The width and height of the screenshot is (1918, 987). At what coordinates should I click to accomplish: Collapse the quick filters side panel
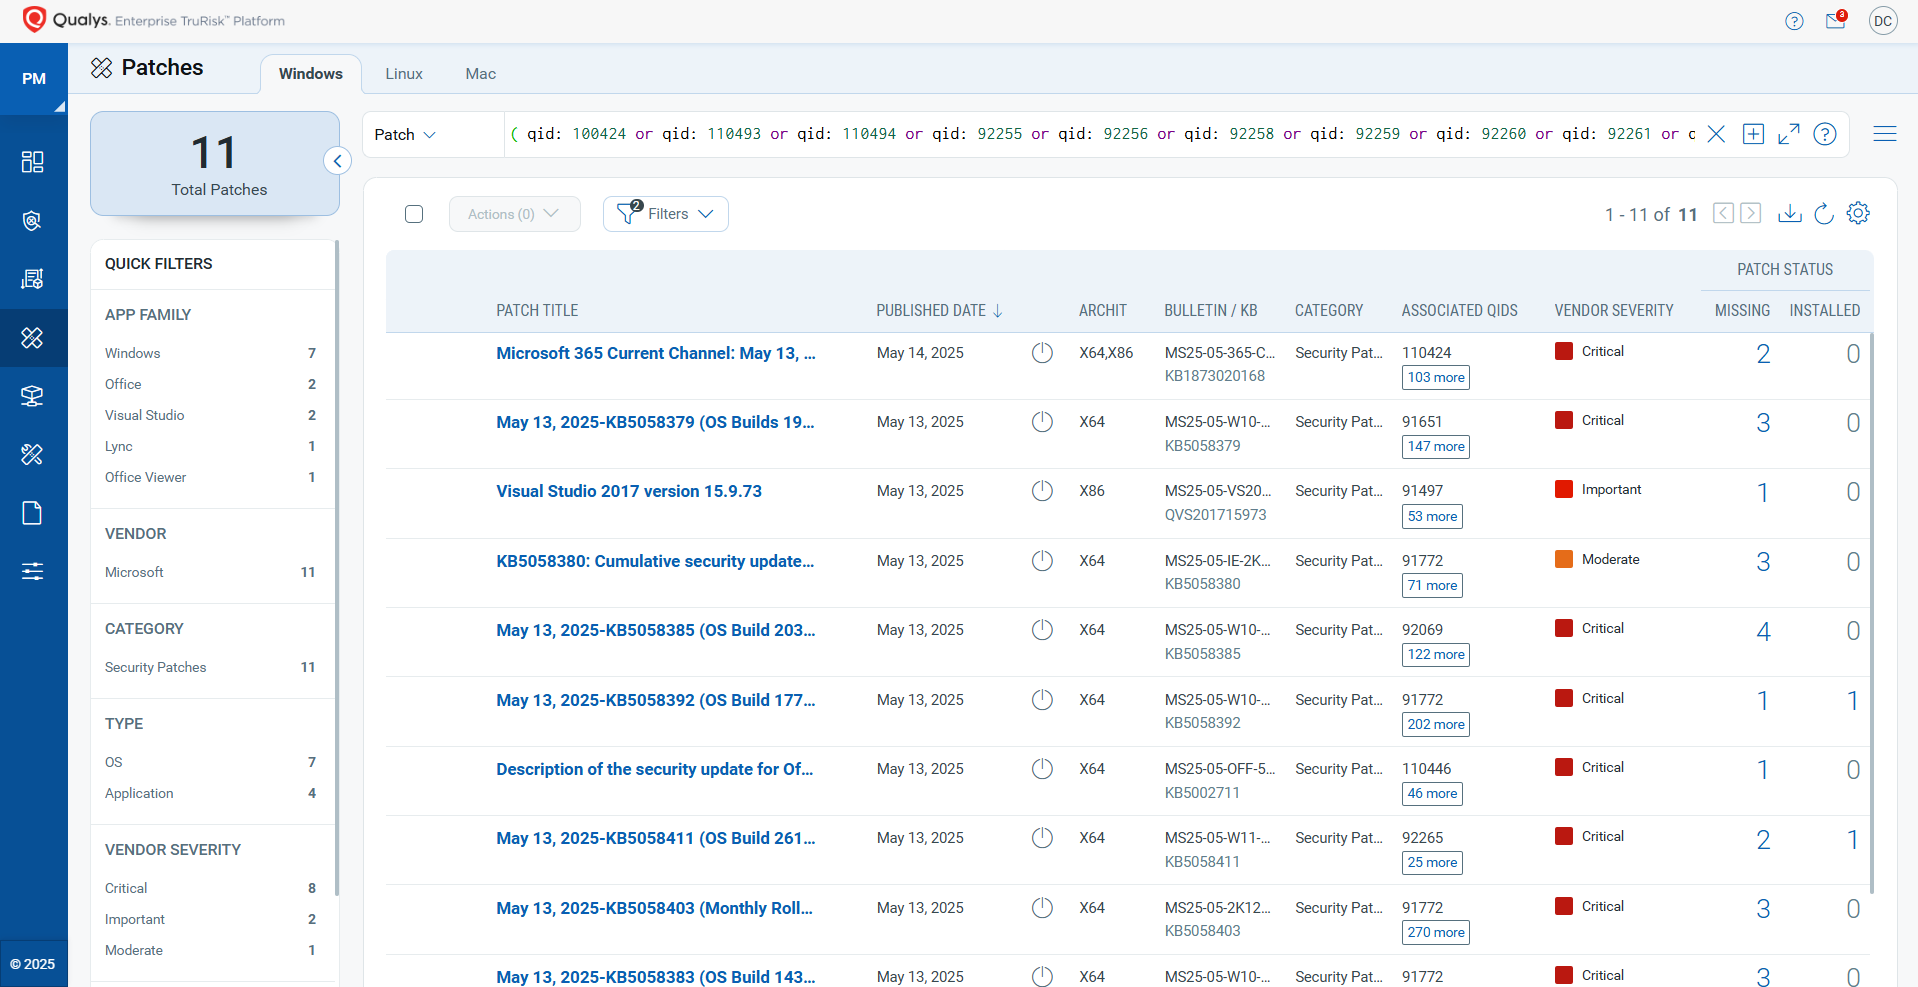(x=338, y=161)
